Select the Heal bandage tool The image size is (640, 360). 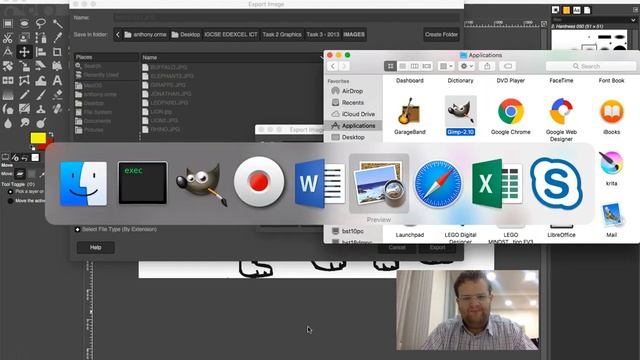[57, 109]
